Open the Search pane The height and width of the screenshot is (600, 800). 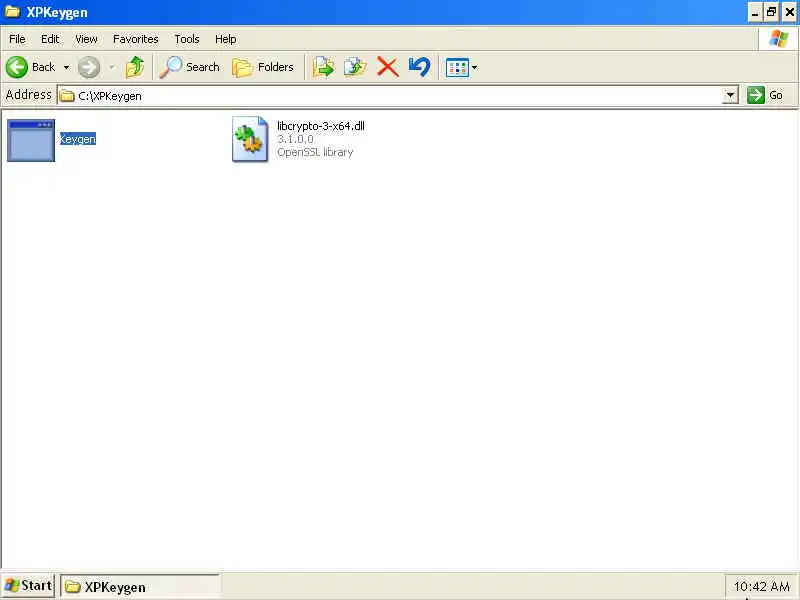pos(189,67)
